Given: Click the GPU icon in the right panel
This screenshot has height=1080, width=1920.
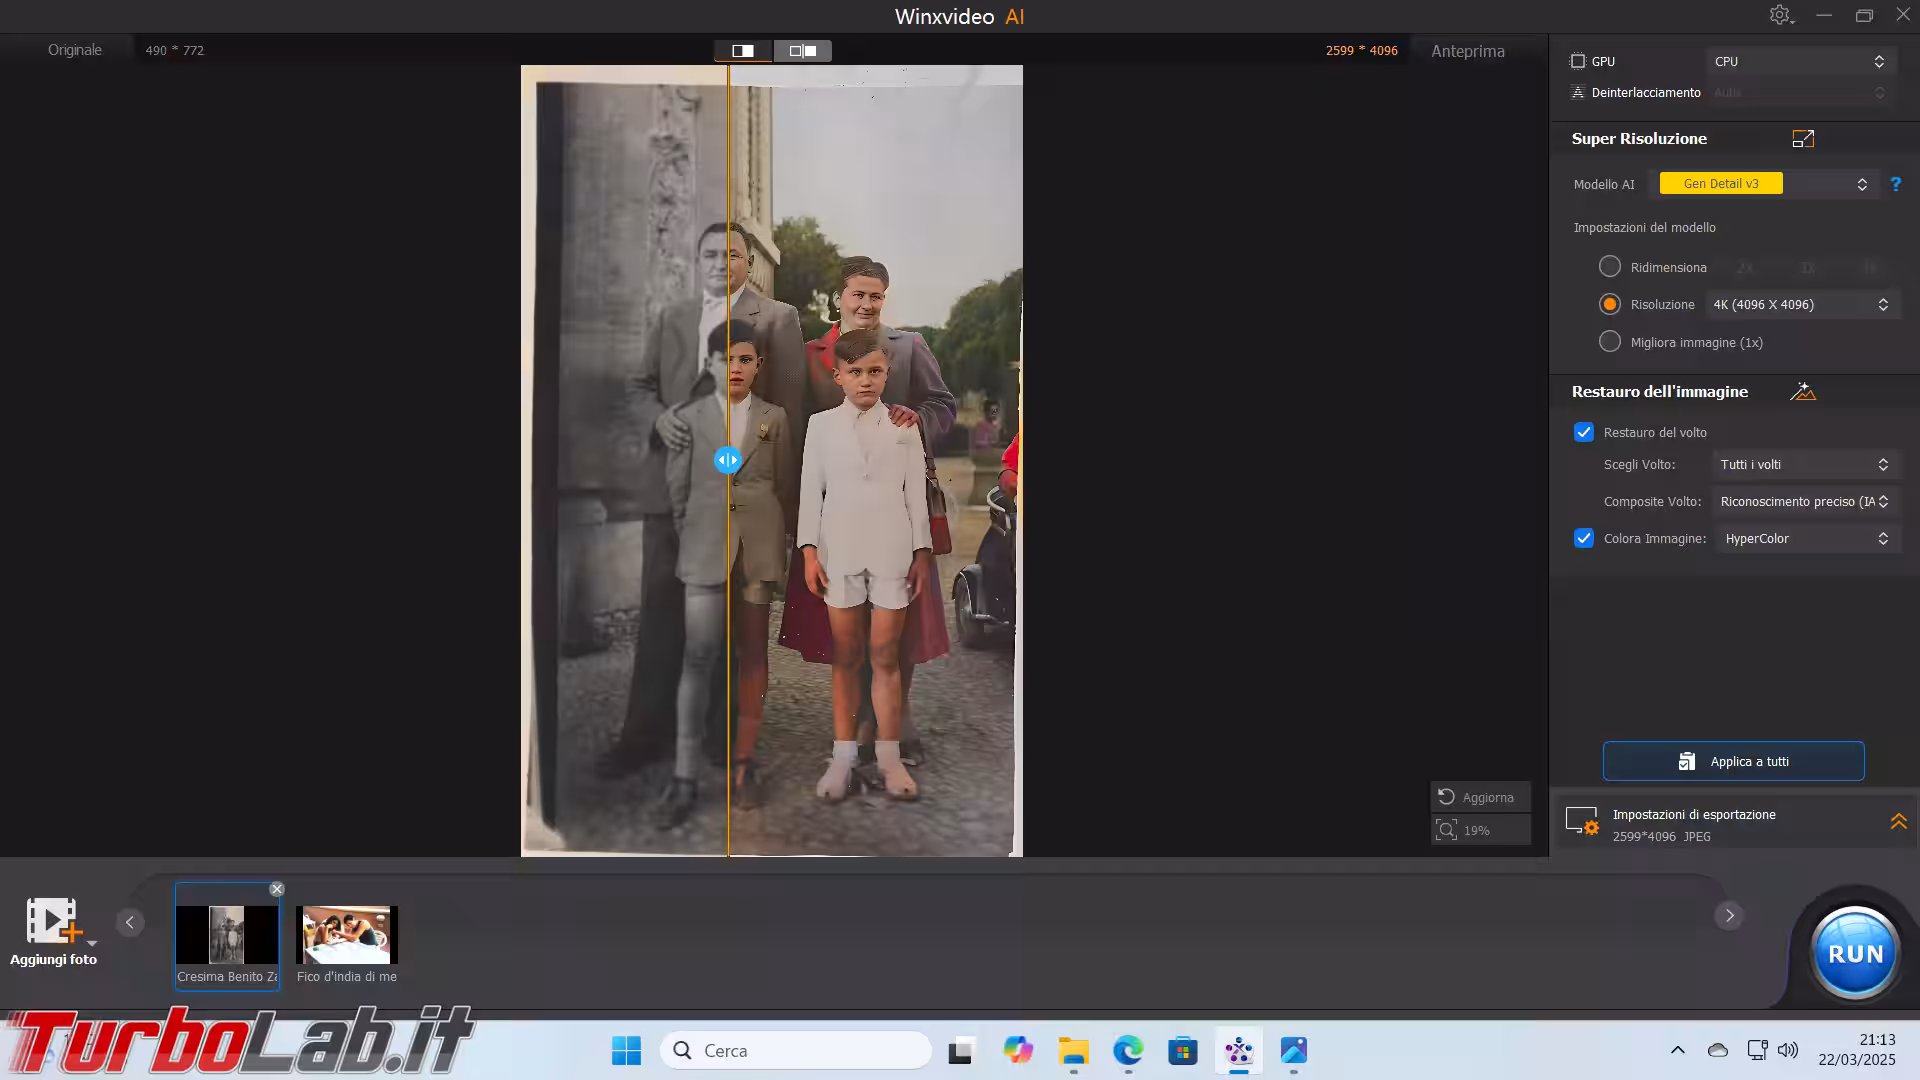Looking at the screenshot, I should click(1577, 61).
